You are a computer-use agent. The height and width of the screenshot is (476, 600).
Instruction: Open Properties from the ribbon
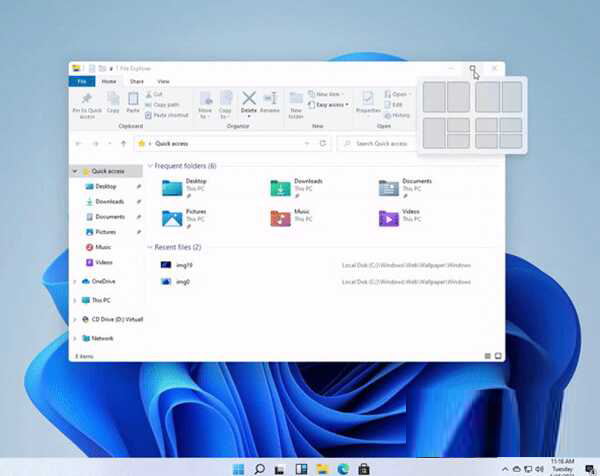click(x=367, y=100)
